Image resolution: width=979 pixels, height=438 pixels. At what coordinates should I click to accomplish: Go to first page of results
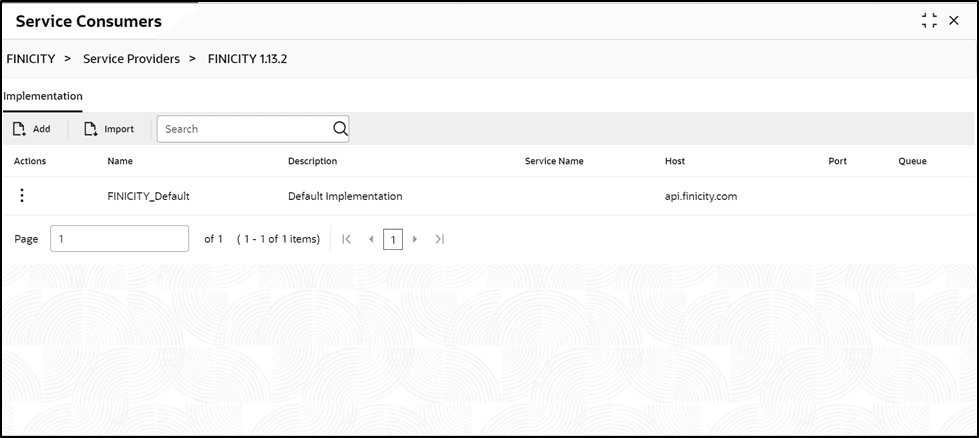(346, 239)
